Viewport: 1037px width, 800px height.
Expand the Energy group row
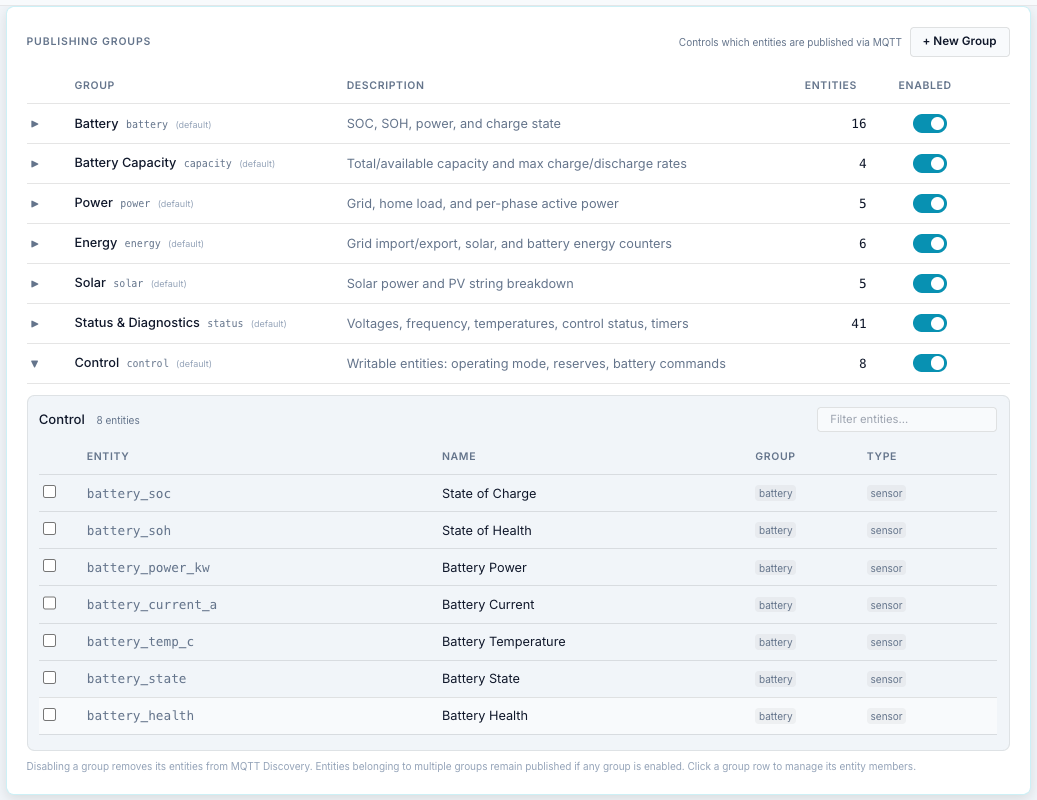35,244
